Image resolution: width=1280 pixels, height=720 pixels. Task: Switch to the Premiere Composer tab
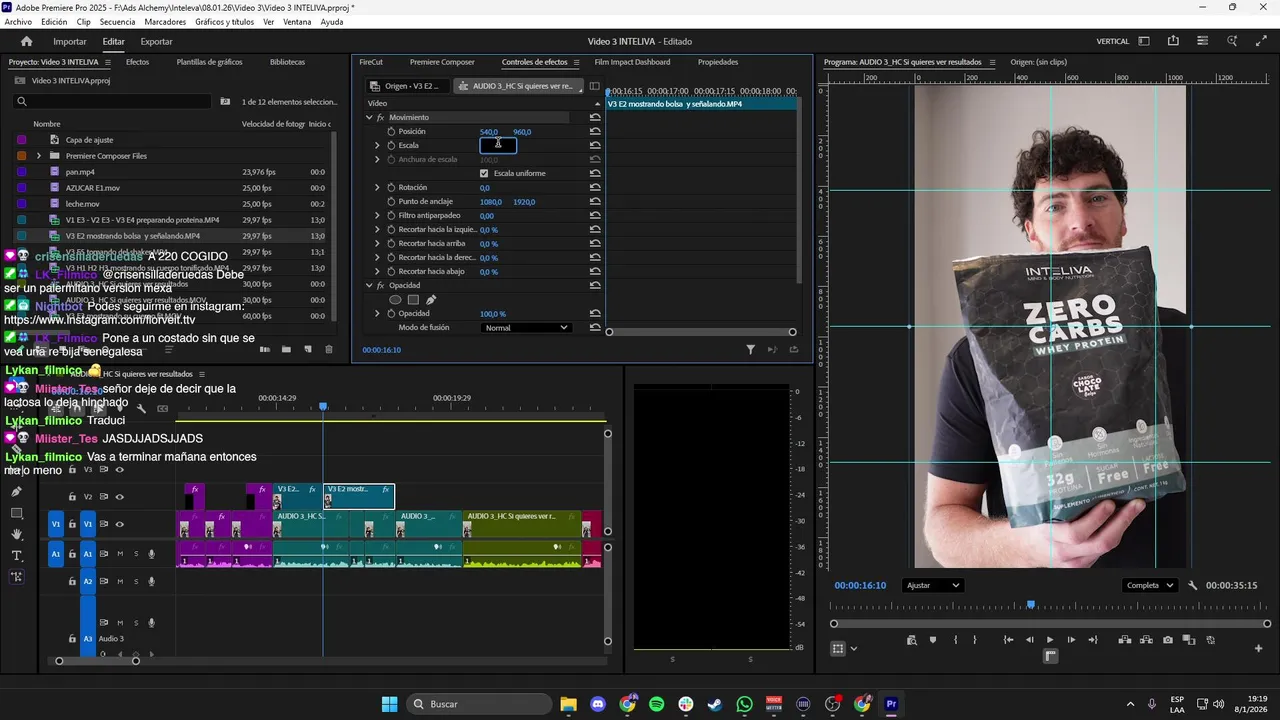click(x=442, y=62)
